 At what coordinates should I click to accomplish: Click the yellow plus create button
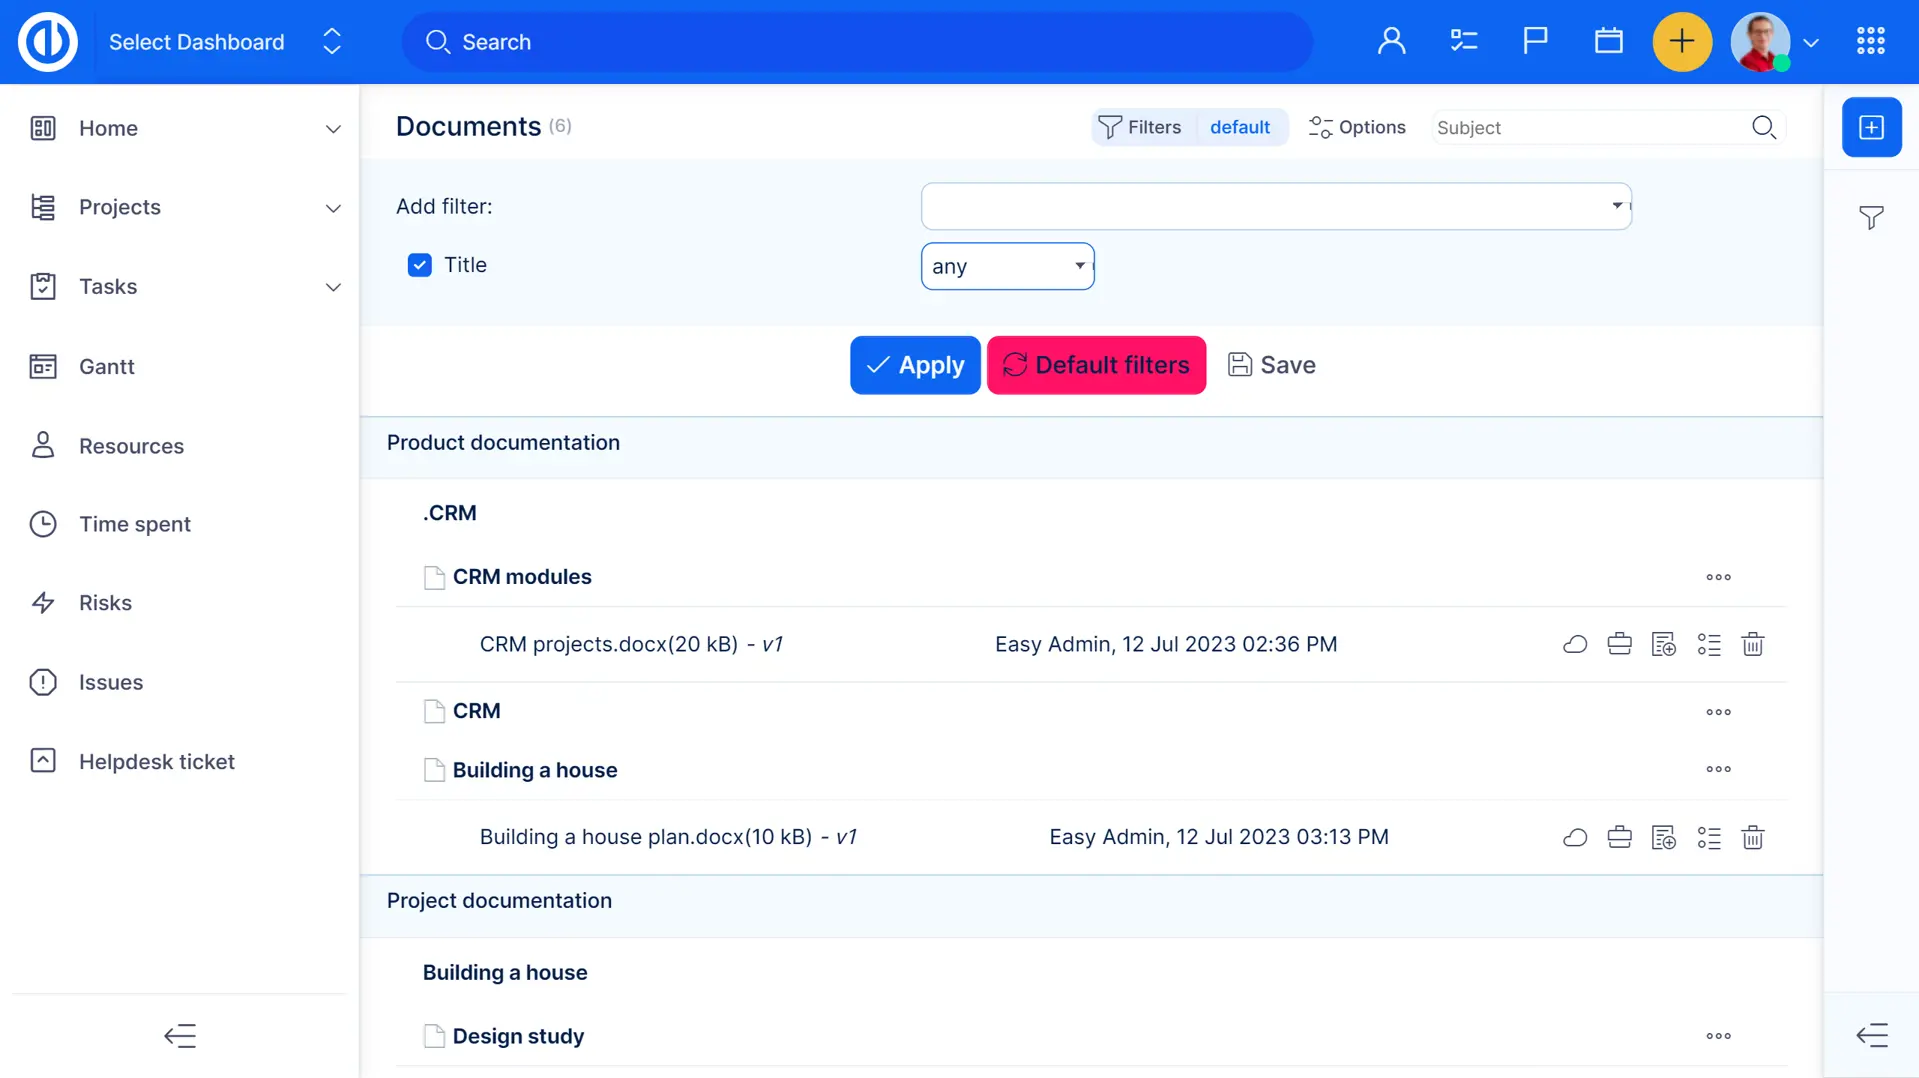pyautogui.click(x=1682, y=42)
